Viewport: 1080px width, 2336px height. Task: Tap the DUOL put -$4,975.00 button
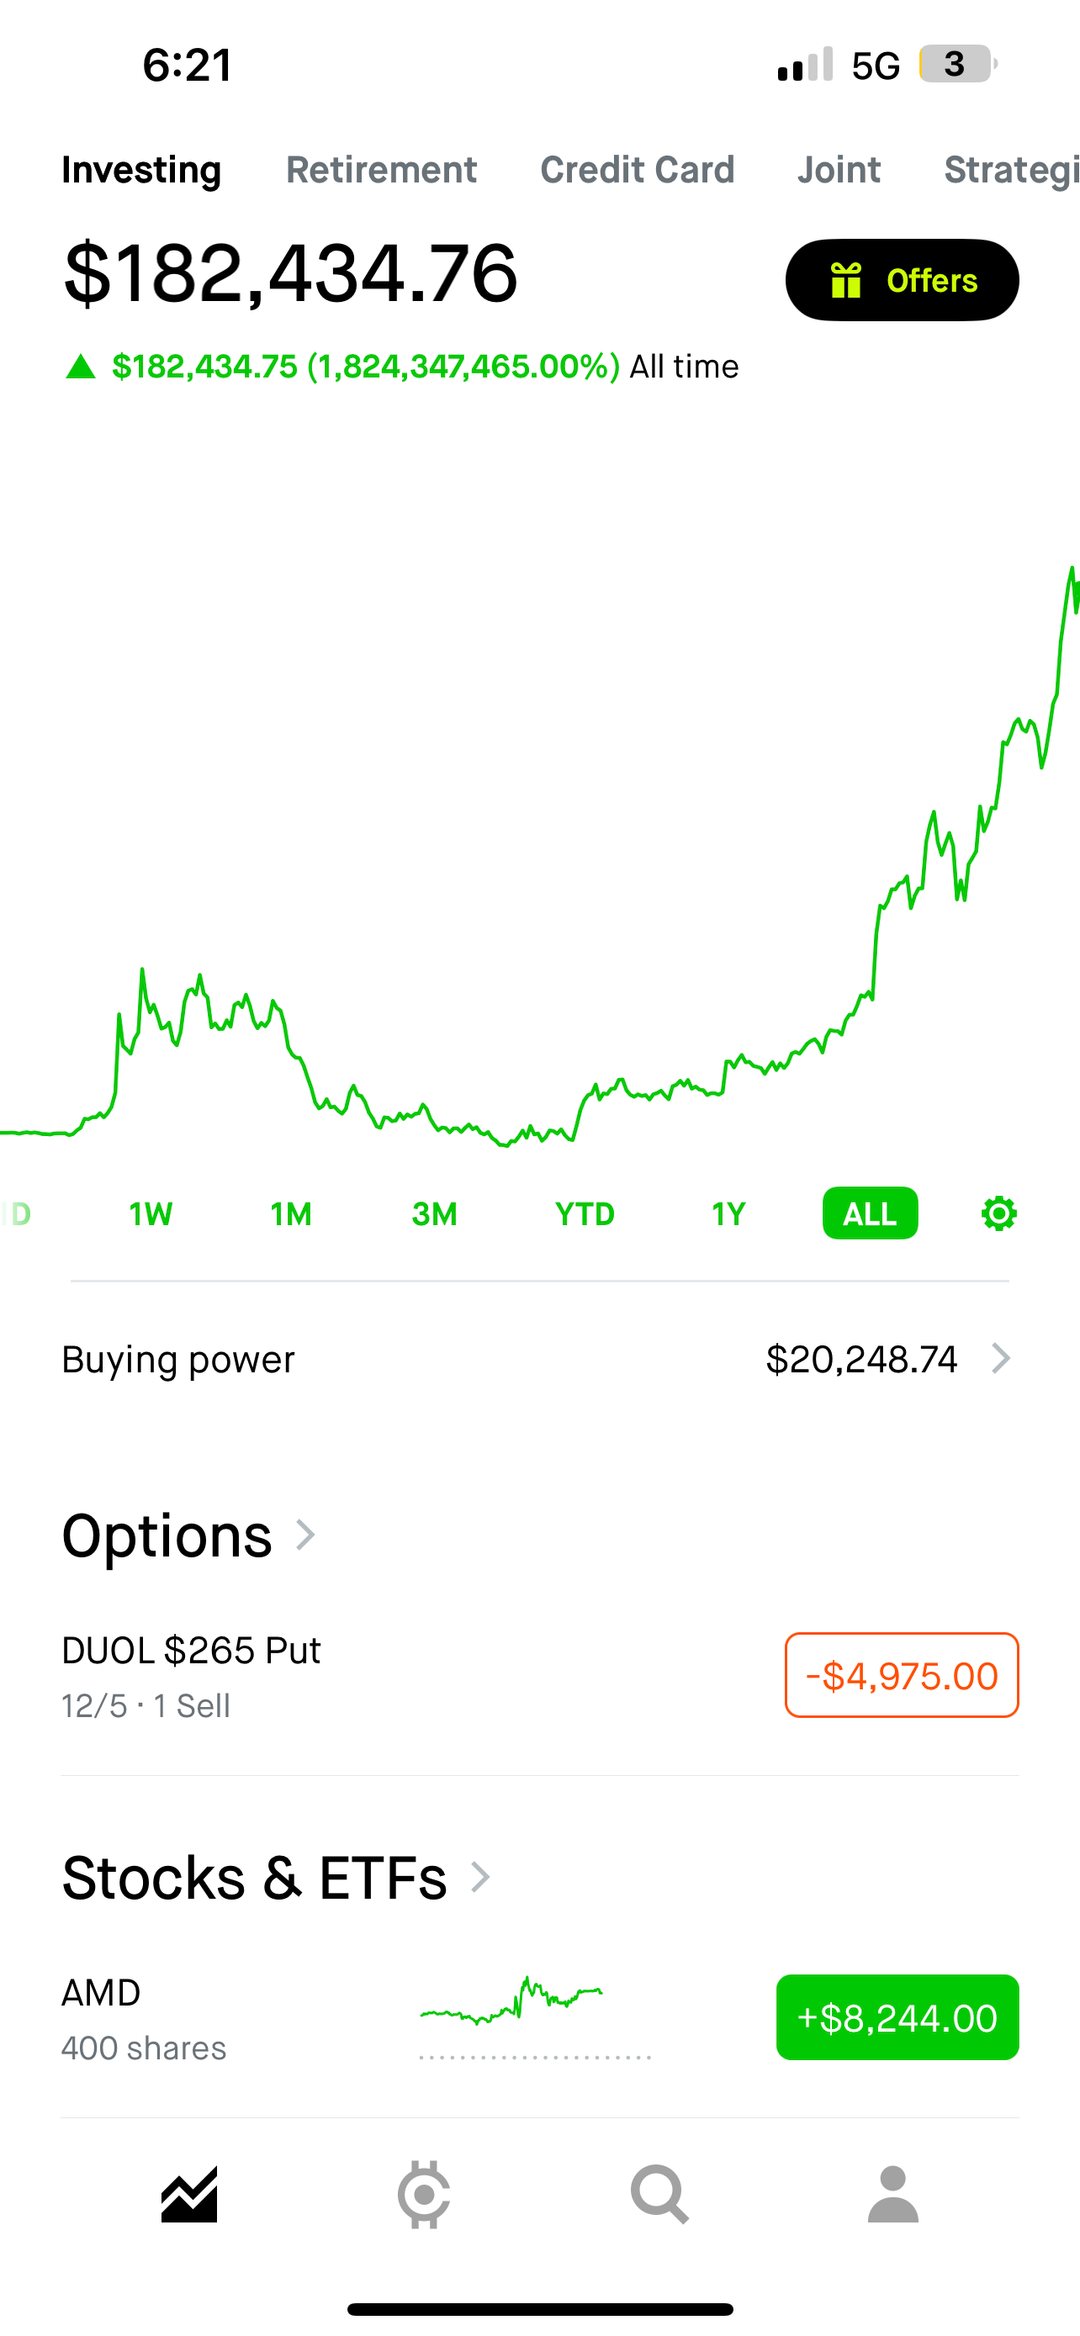tap(901, 1676)
